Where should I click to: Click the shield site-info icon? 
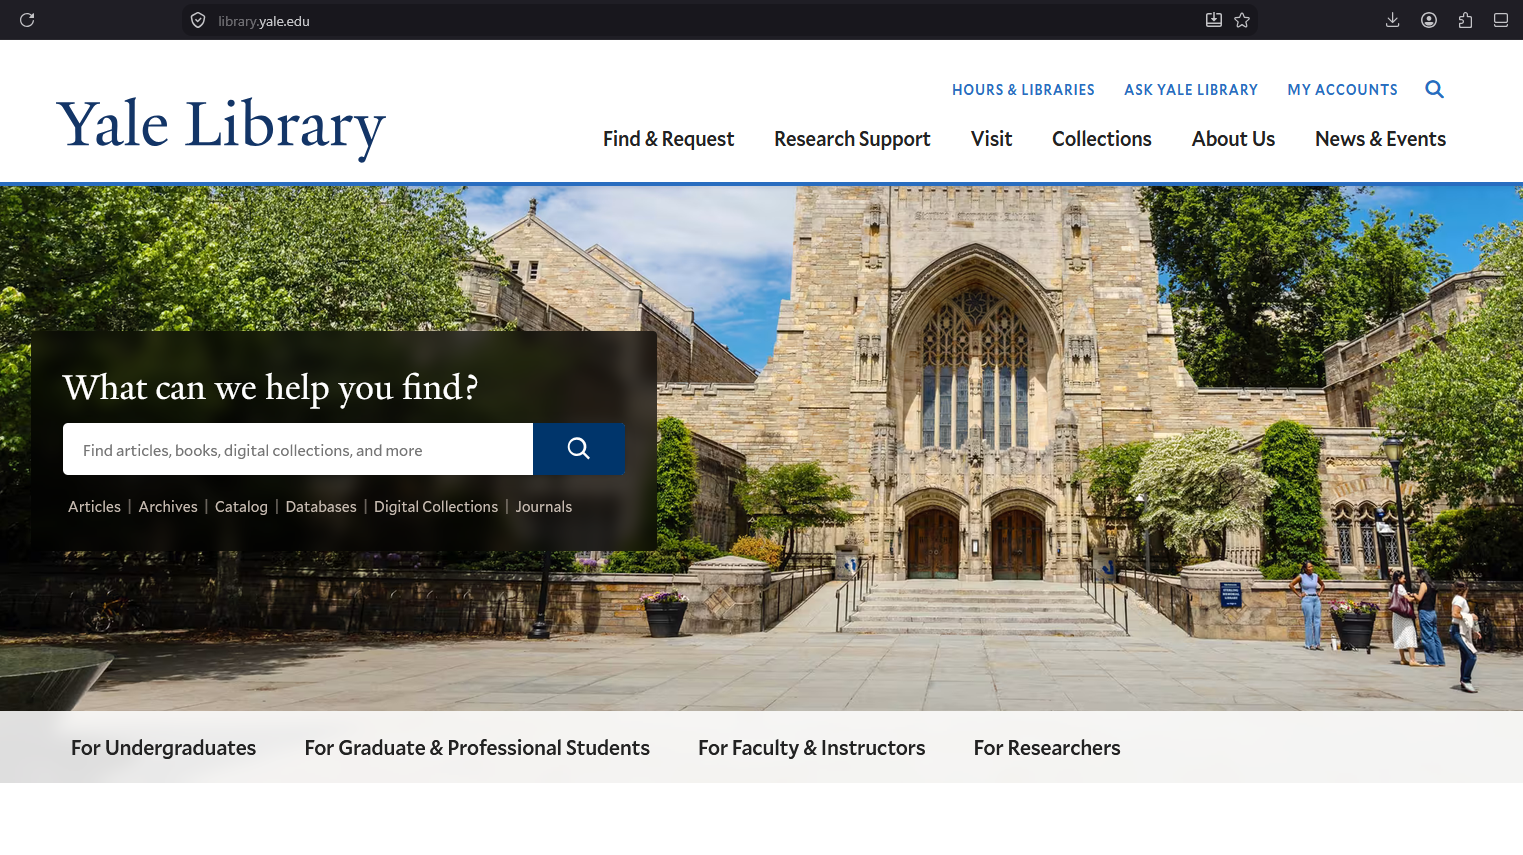click(198, 20)
